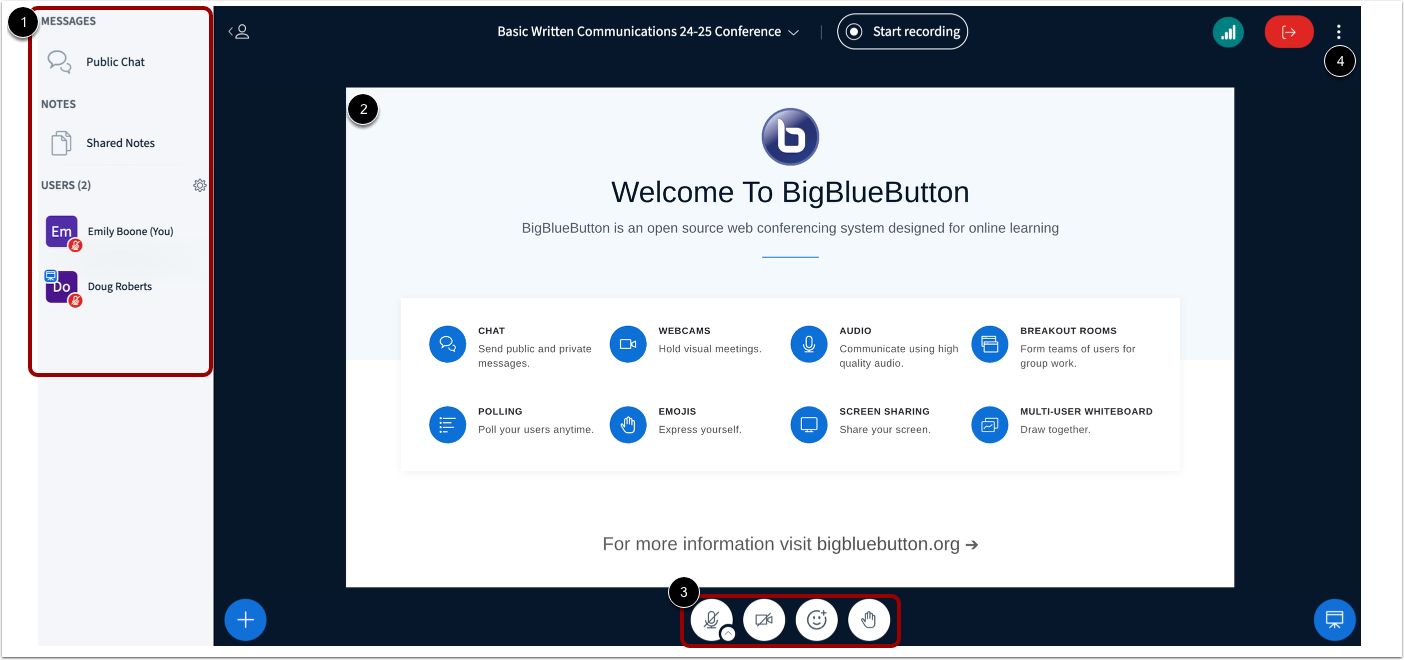Select Doug Roberts in the users list
The image size is (1404, 660).
point(119,286)
